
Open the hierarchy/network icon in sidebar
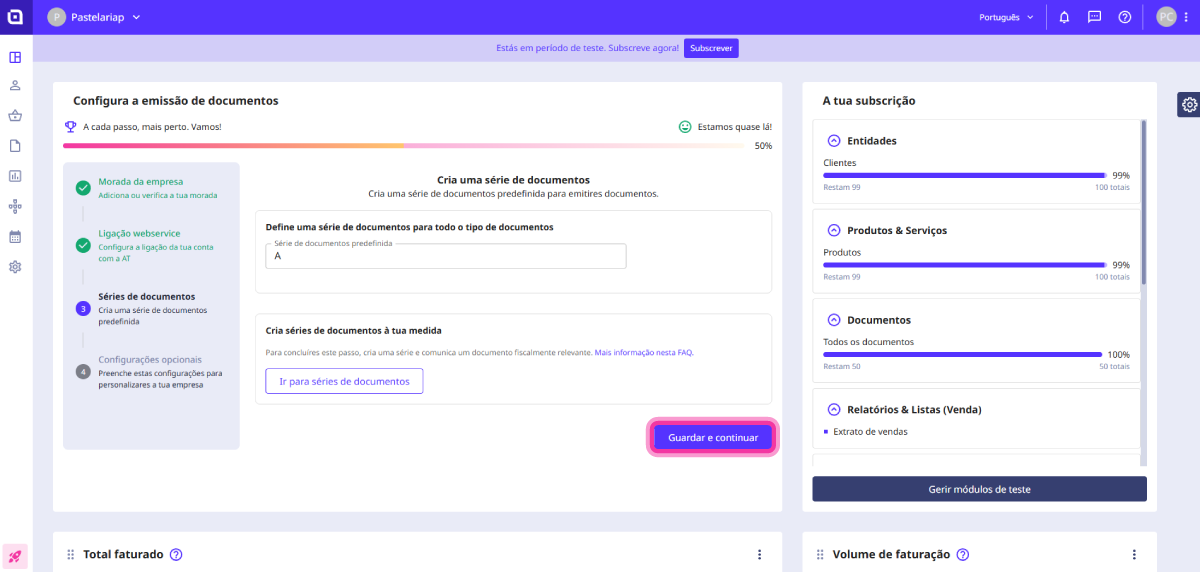point(15,206)
